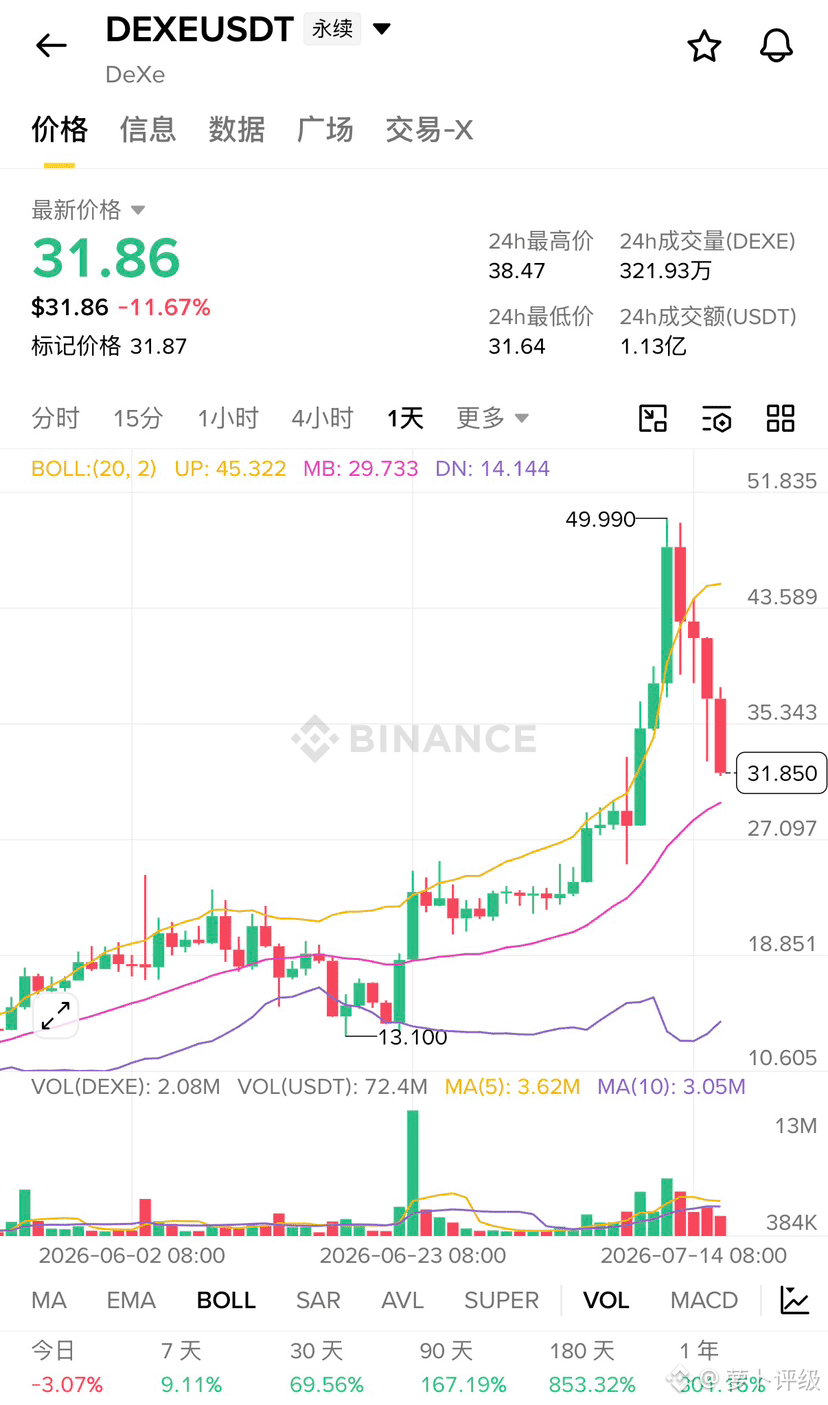The width and height of the screenshot is (828, 1405).
Task: Tap the 永续 contract type badge
Action: coord(333,29)
